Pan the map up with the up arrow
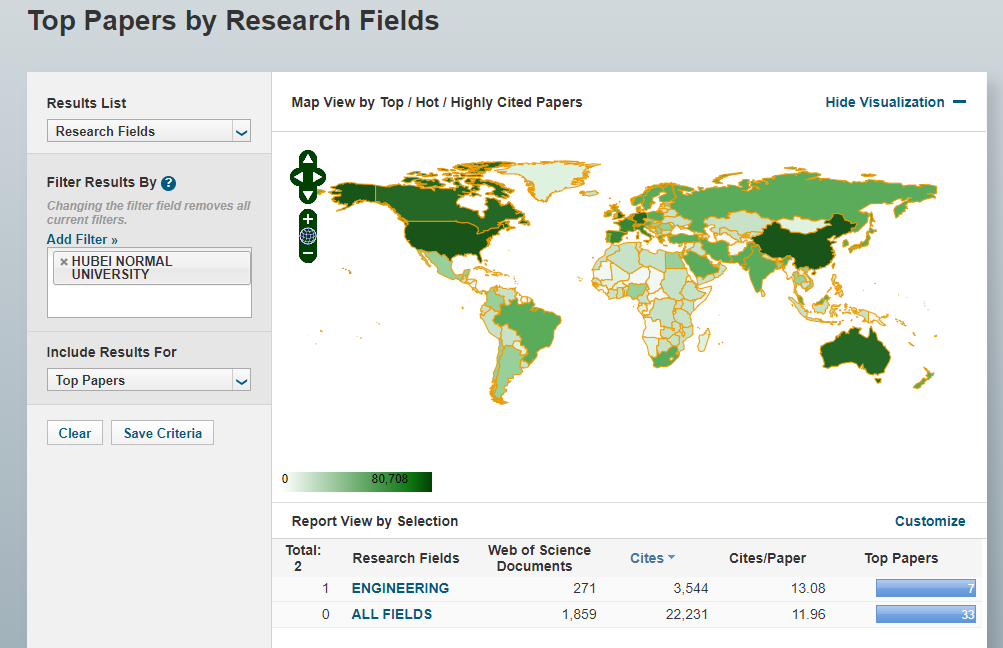Screen dimensions: 1003x648 tap(308, 160)
